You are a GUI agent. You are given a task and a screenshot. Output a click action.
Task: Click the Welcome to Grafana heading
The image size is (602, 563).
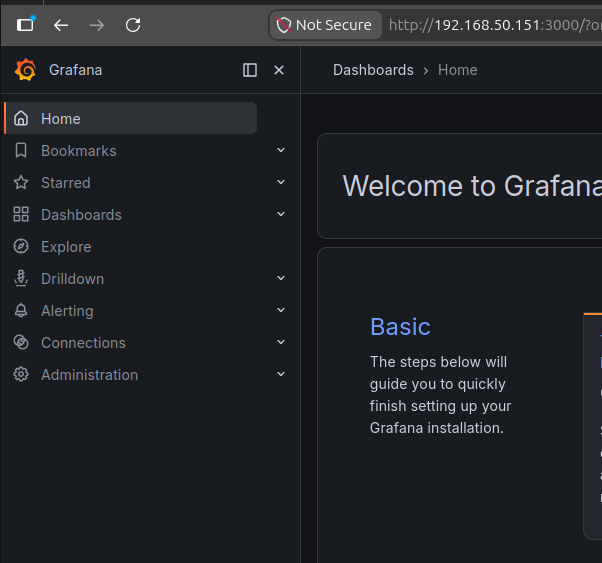pos(472,186)
